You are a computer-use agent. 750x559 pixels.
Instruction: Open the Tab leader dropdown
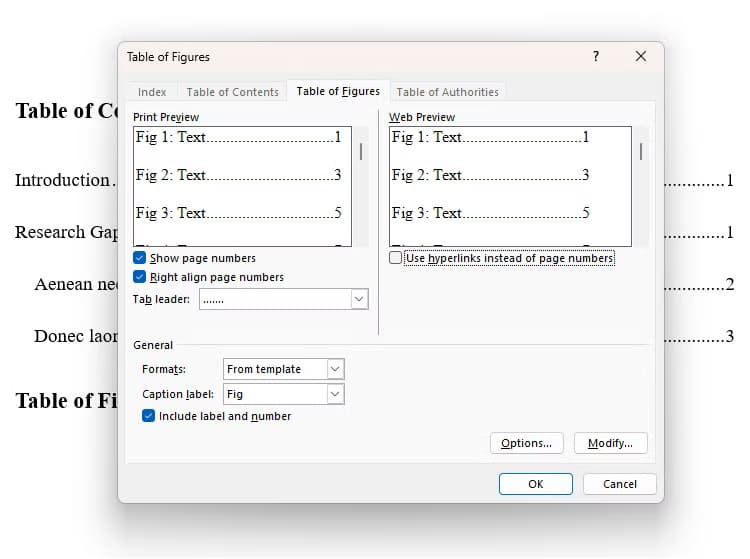click(359, 299)
